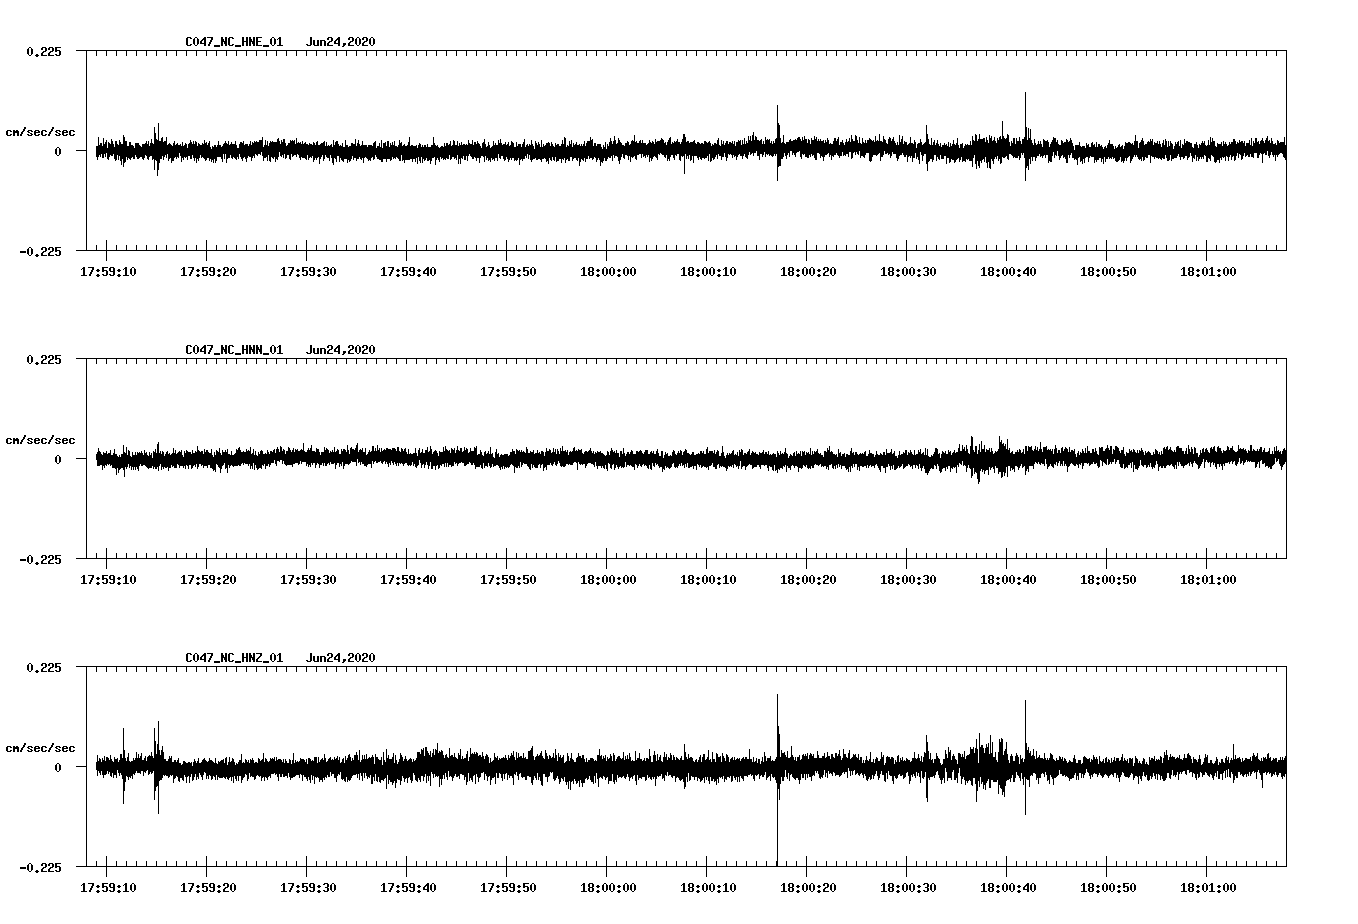1358x924 pixels.
Task: Click 18:00:30 time label on HNN plot
Action: click(908, 580)
